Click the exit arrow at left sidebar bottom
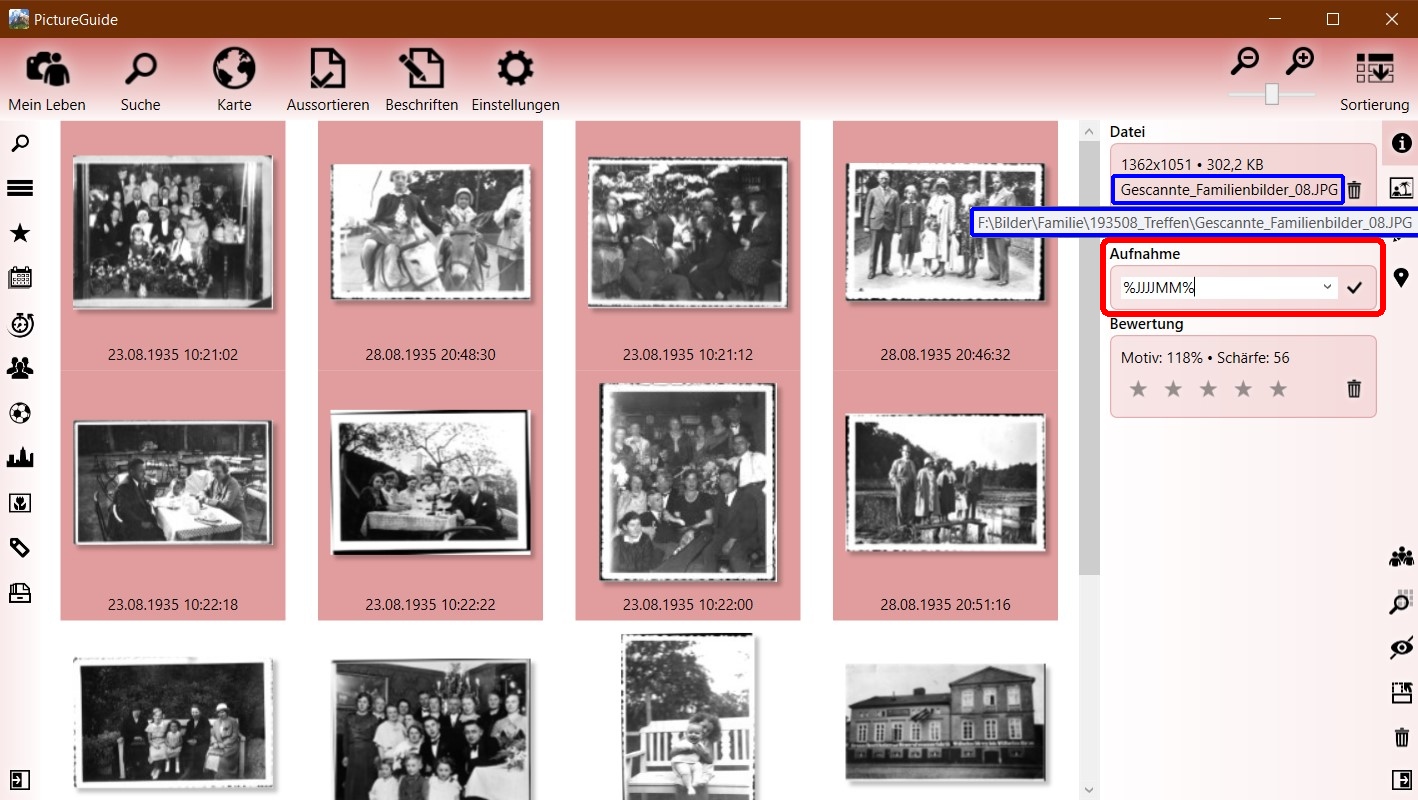The height and width of the screenshot is (800, 1418). tap(18, 780)
